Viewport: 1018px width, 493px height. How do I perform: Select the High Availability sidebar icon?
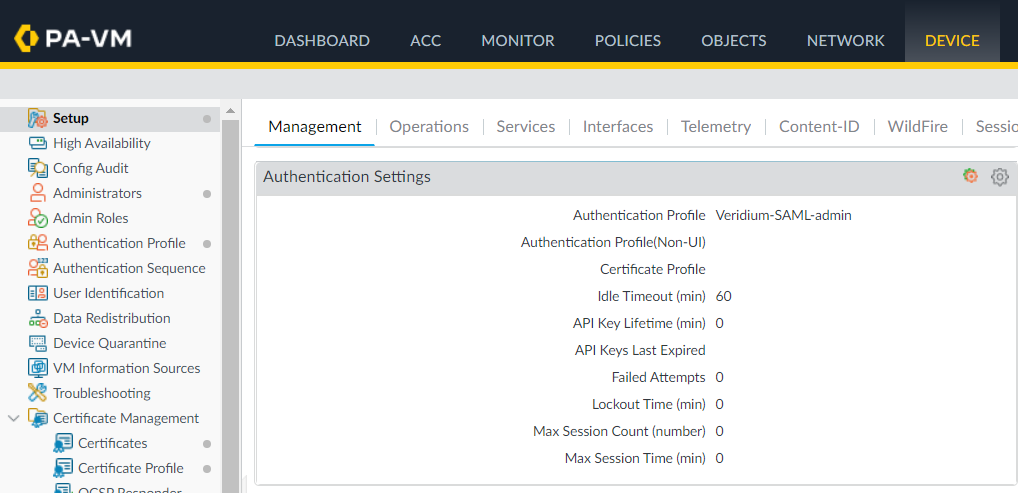tap(38, 143)
